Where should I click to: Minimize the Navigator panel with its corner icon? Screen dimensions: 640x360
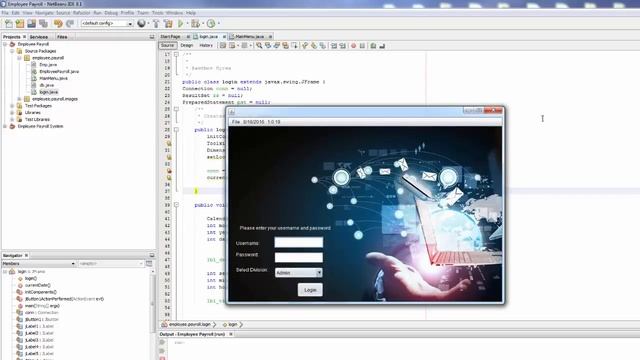[152, 255]
